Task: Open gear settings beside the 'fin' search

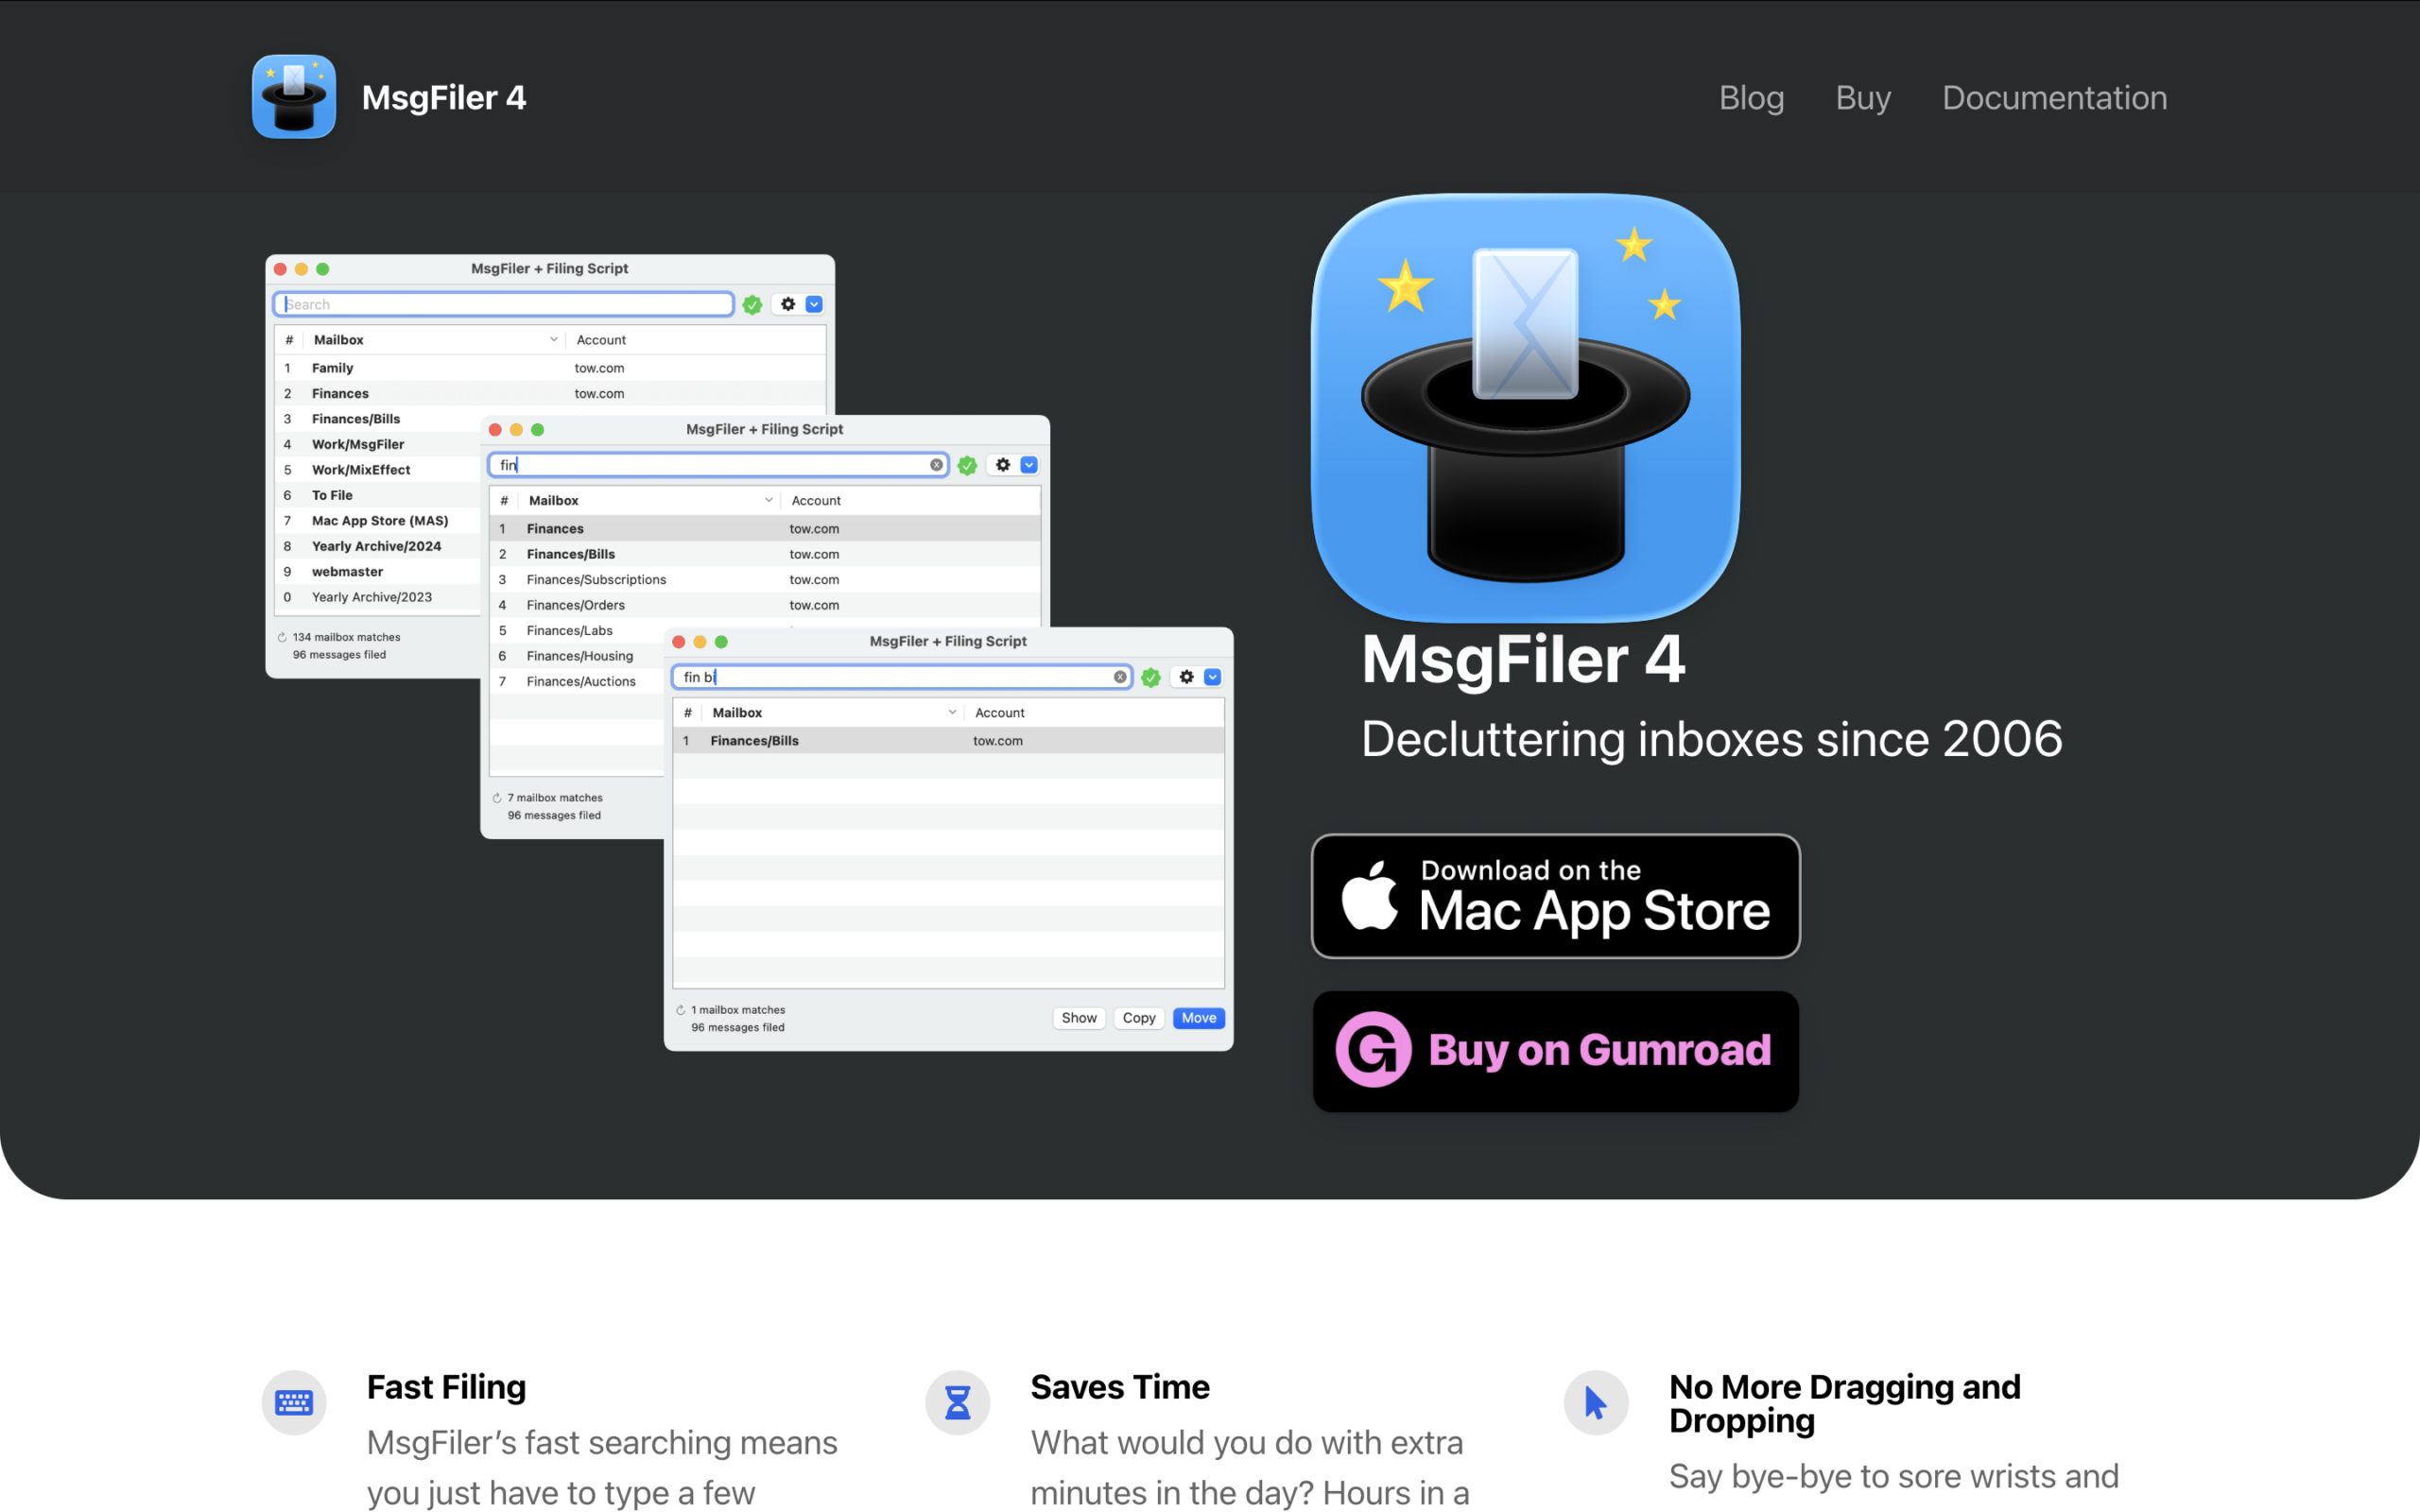Action: (1003, 465)
